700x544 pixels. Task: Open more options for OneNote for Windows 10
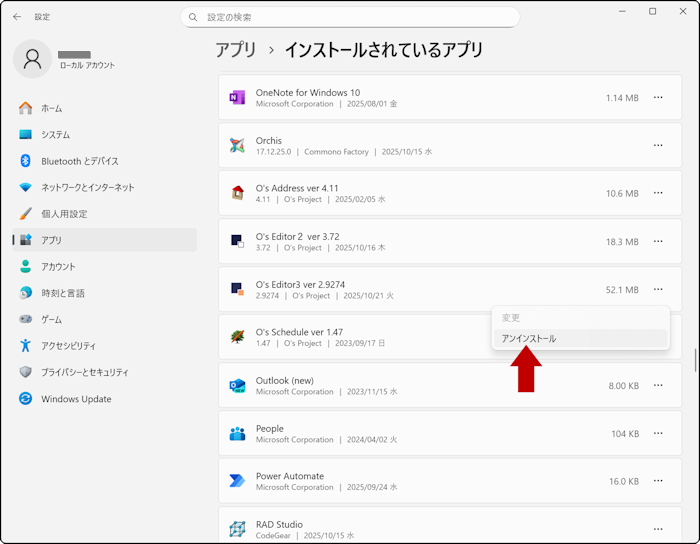coord(658,98)
